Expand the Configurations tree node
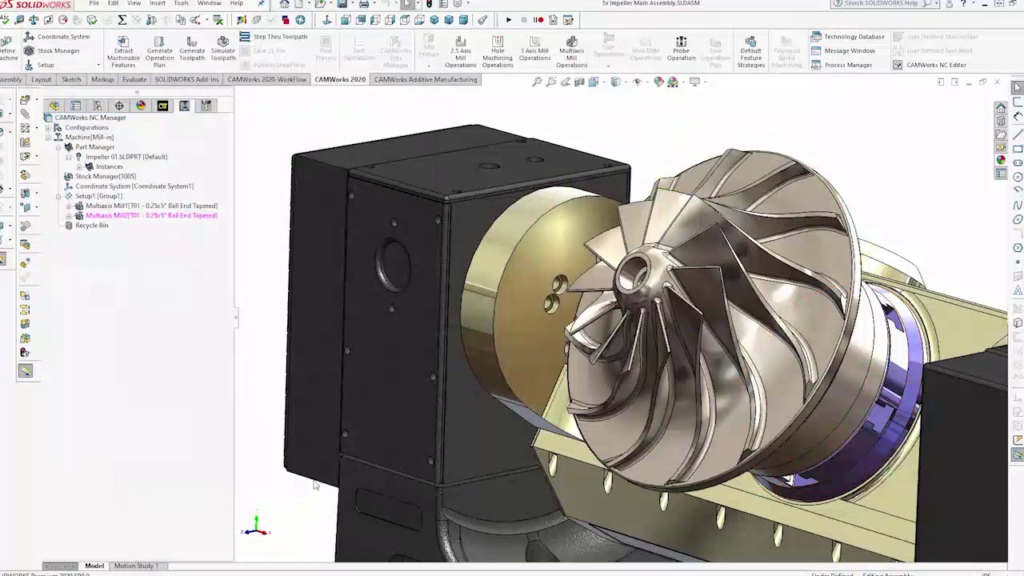This screenshot has height=576, width=1024. coord(47,128)
